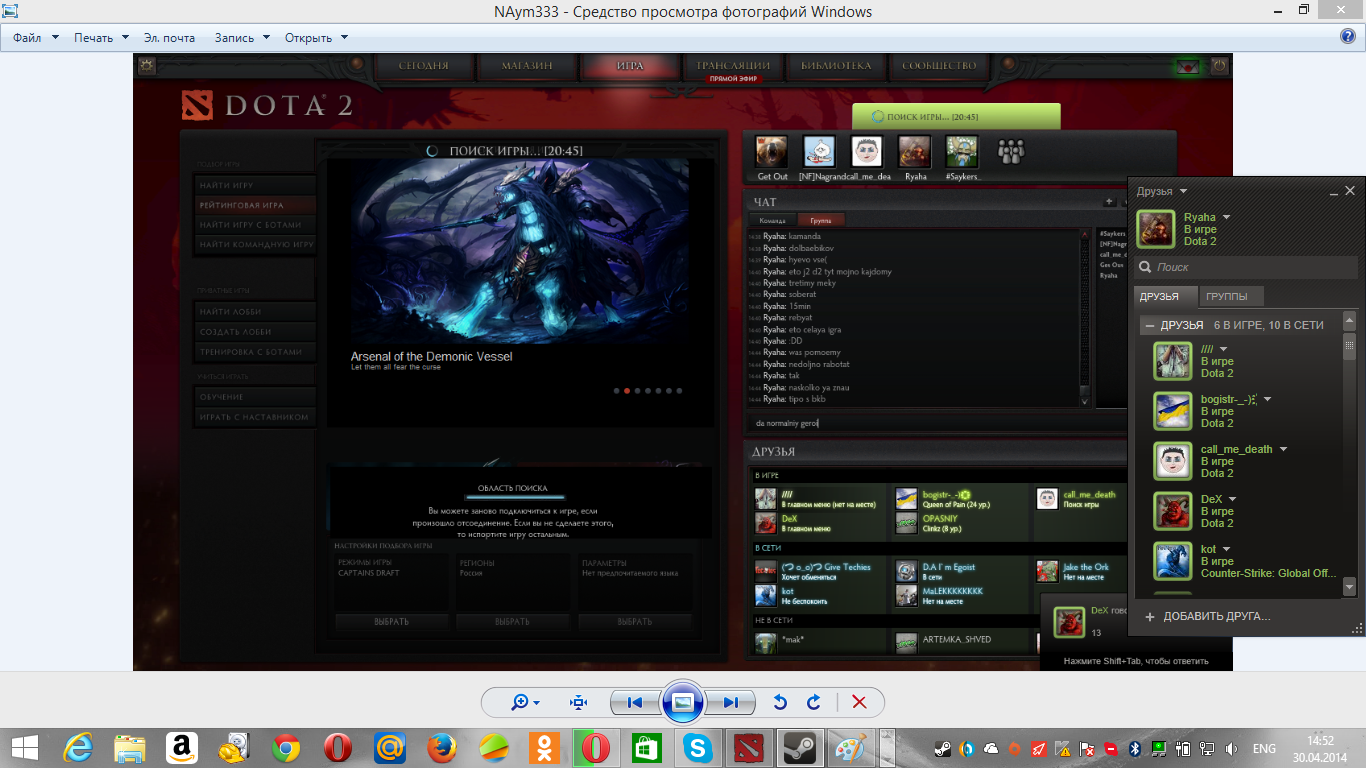The width and height of the screenshot is (1366, 768).
Task: Go to next photo in viewer
Action: tap(731, 702)
